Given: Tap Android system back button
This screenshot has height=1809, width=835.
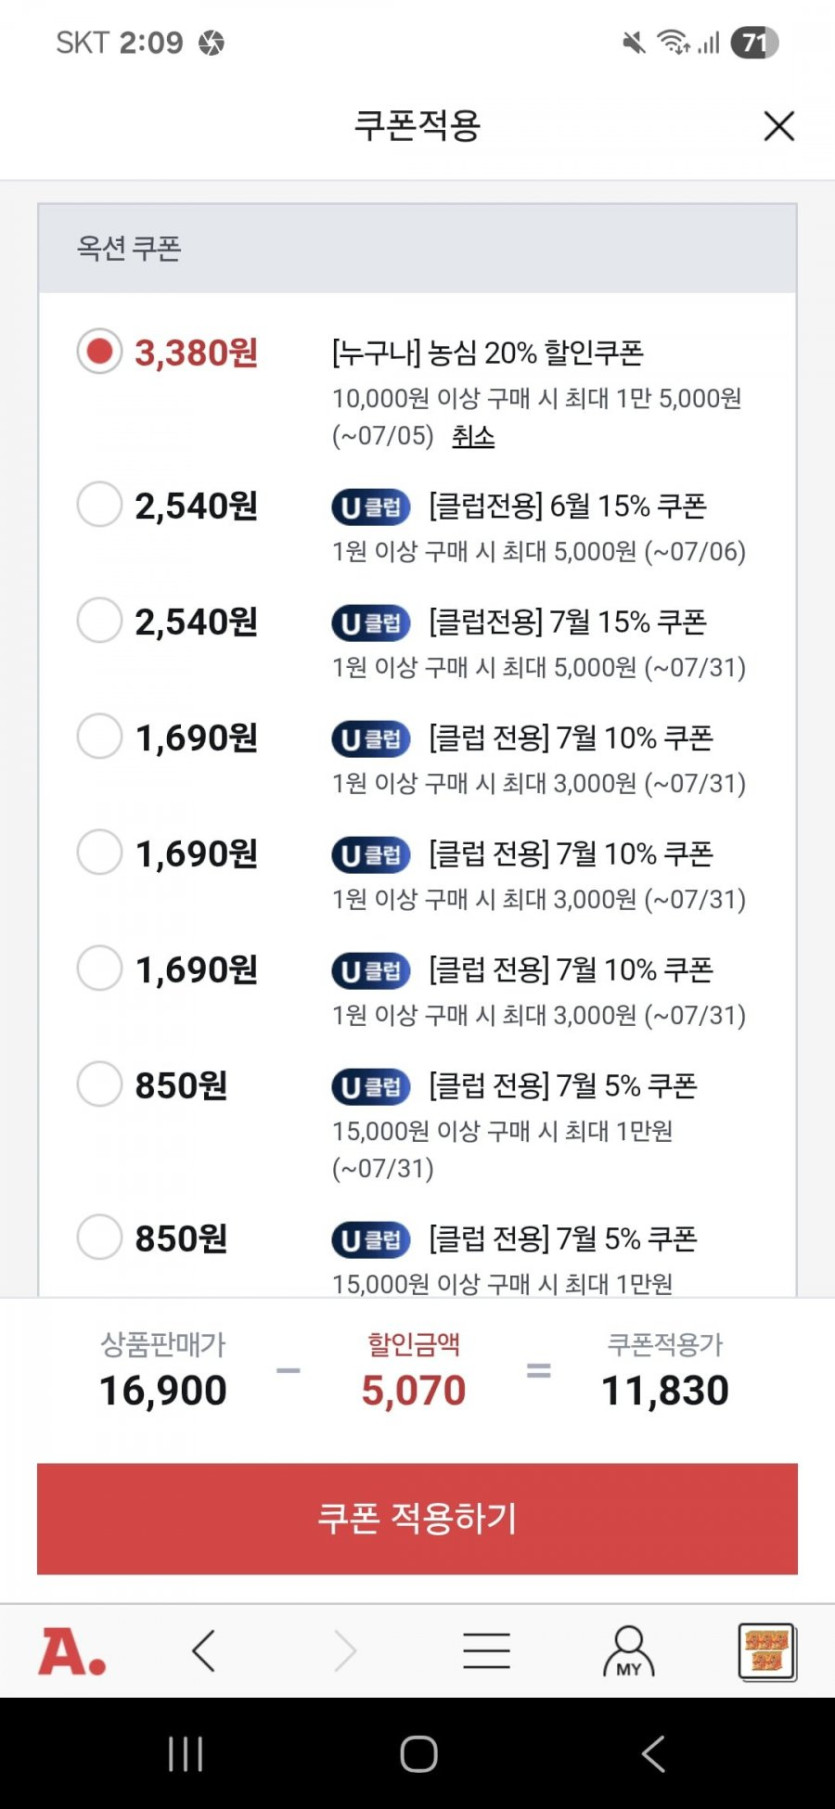Looking at the screenshot, I should 652,1754.
